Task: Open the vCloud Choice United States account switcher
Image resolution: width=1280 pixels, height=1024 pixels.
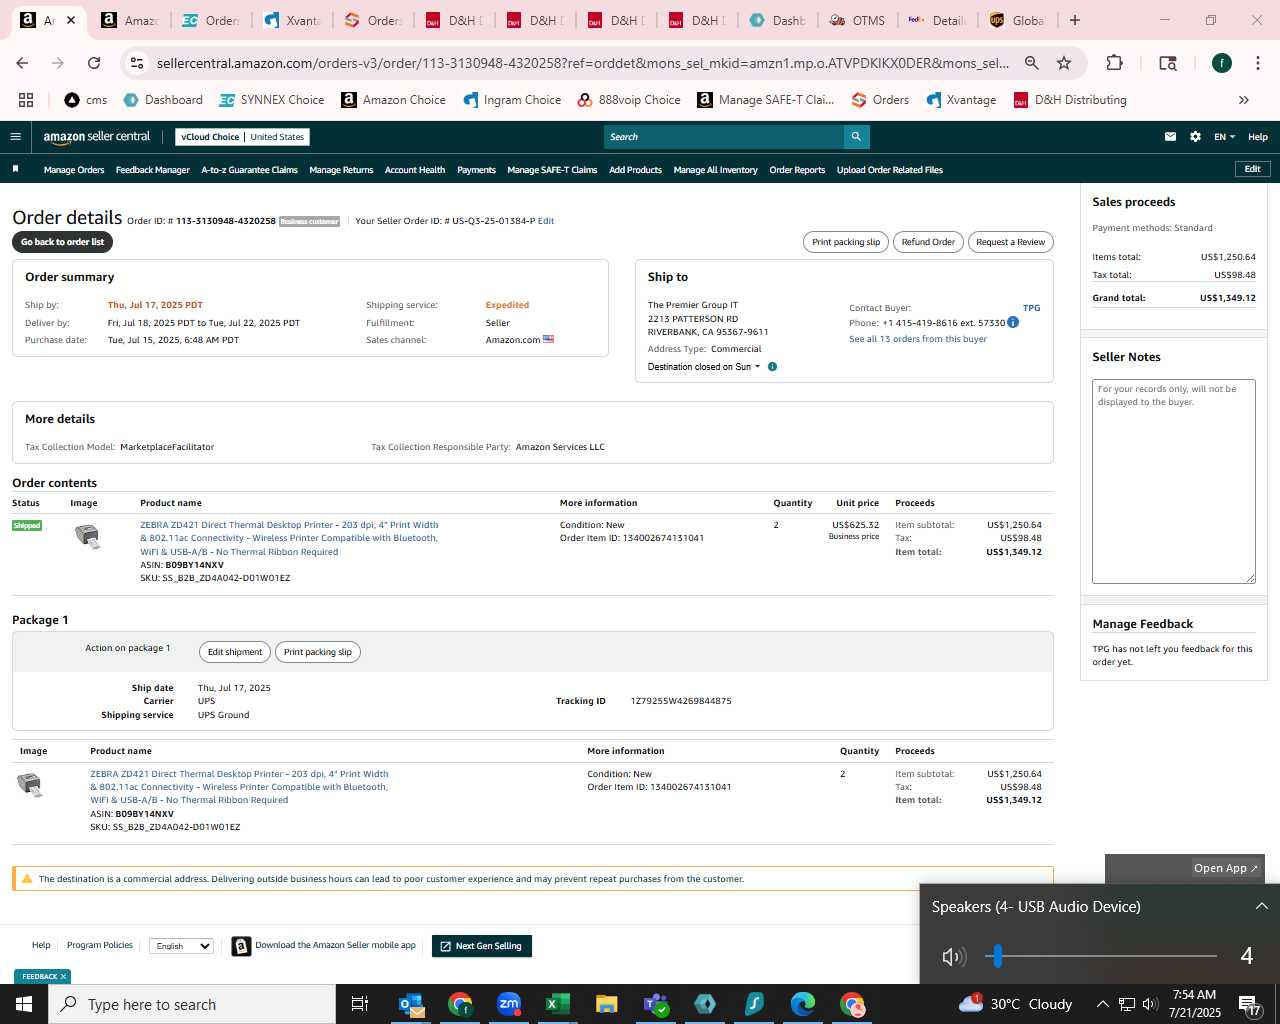Action: point(243,137)
